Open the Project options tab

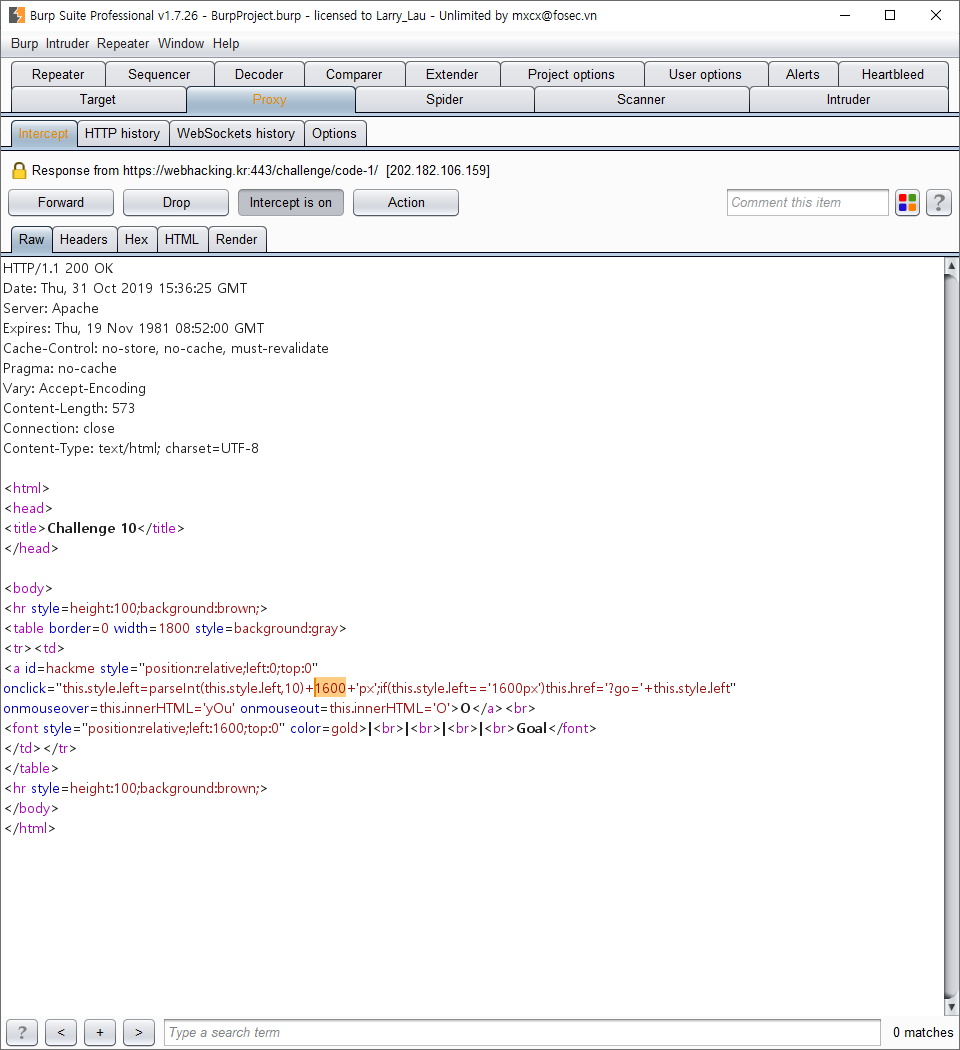pyautogui.click(x=571, y=74)
